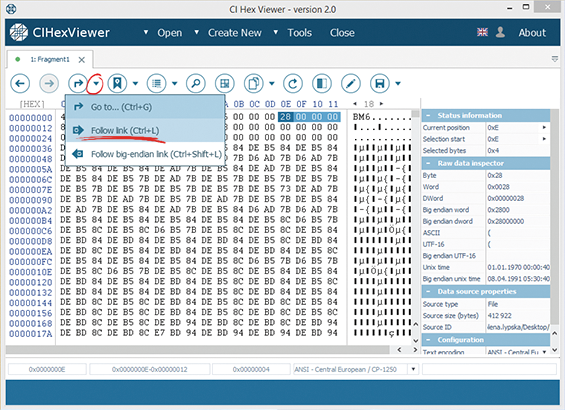This screenshot has height=410, width=565.
Task: Click the CIHexViewer logo
Action: click(x=59, y=33)
